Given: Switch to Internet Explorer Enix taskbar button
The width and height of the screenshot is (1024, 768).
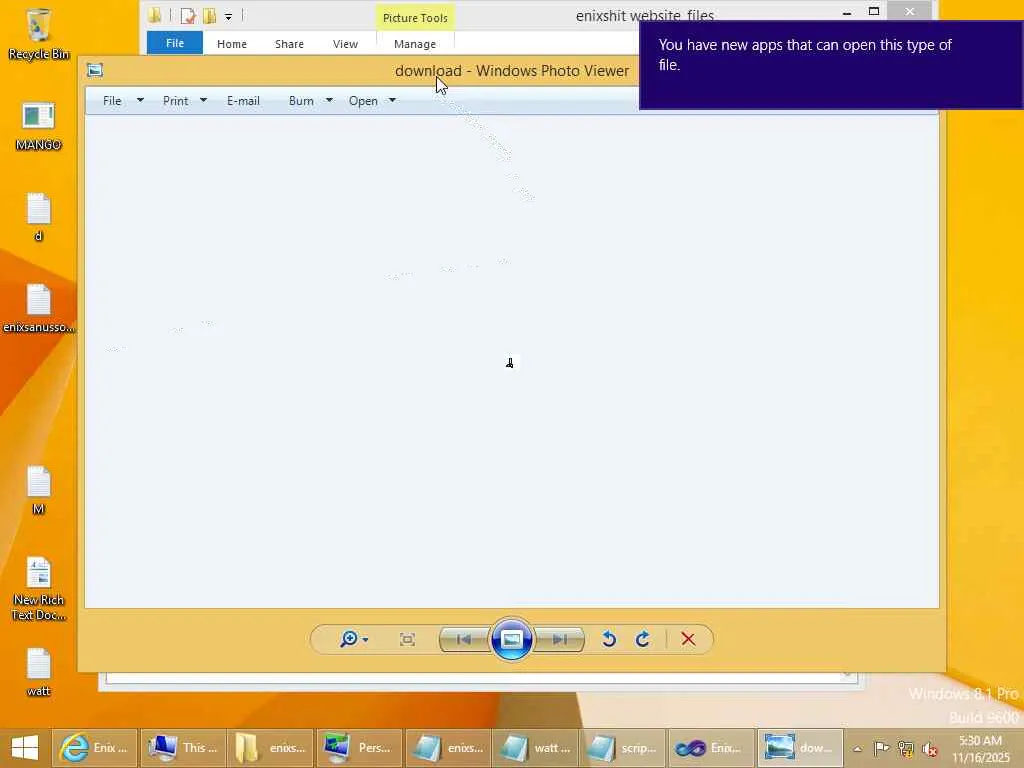Looking at the screenshot, I should [x=95, y=748].
